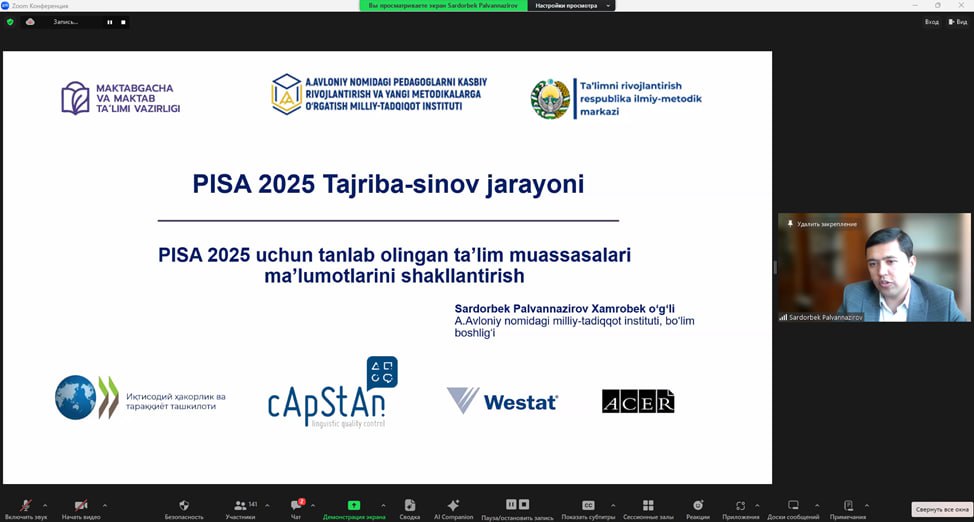Expand video options arrow beside Начать видео
The height and width of the screenshot is (522, 974).
105,505
